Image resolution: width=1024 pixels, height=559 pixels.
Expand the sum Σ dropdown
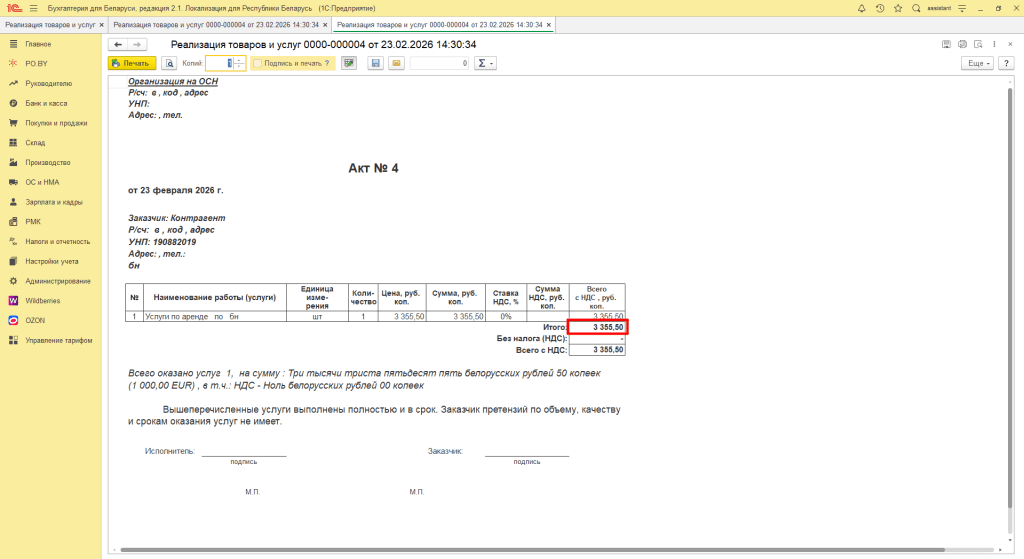(x=485, y=63)
